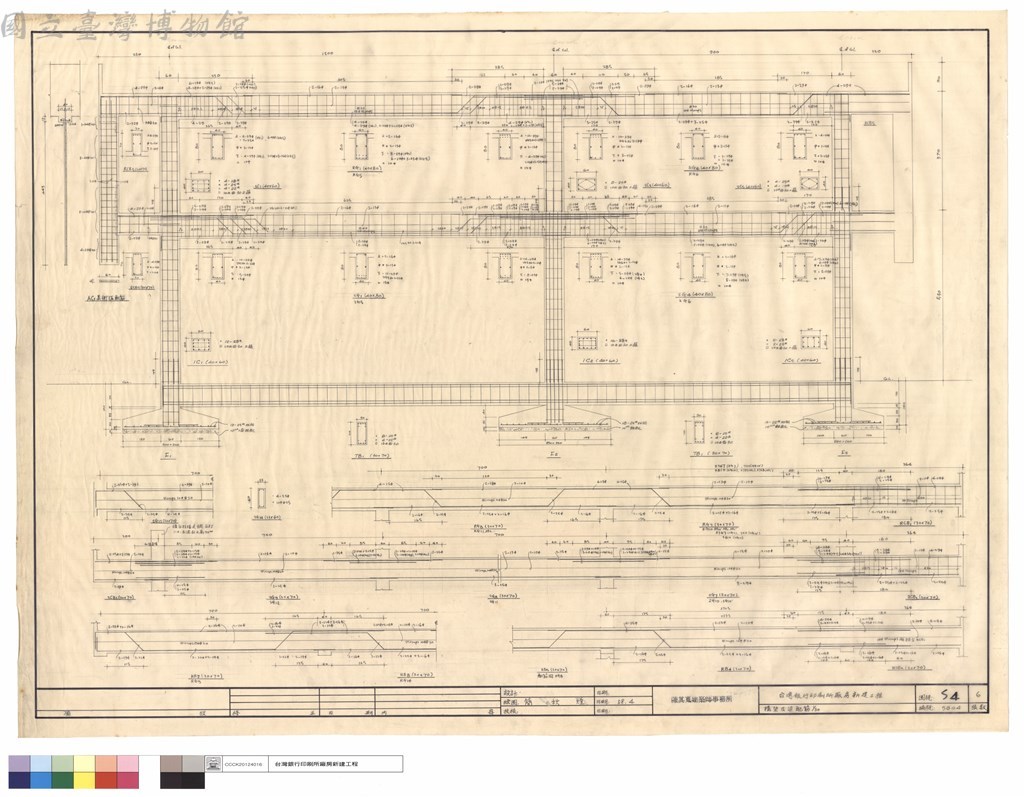Screen dimensions: 1024x797
Task: Click the 國立臺灣博物館 watermark text
Action: (x=124, y=26)
